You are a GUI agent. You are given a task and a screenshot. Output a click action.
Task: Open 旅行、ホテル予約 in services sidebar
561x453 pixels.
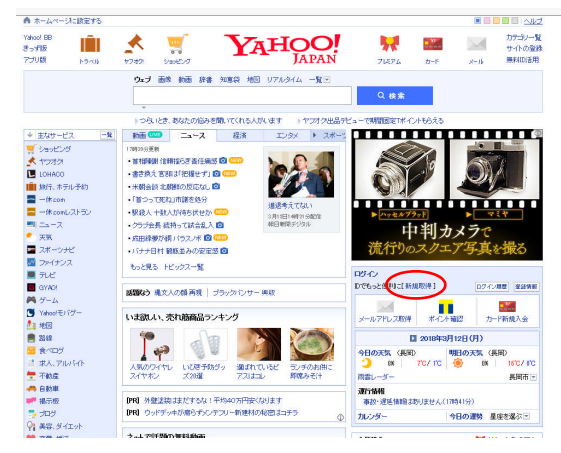[x=63, y=187]
